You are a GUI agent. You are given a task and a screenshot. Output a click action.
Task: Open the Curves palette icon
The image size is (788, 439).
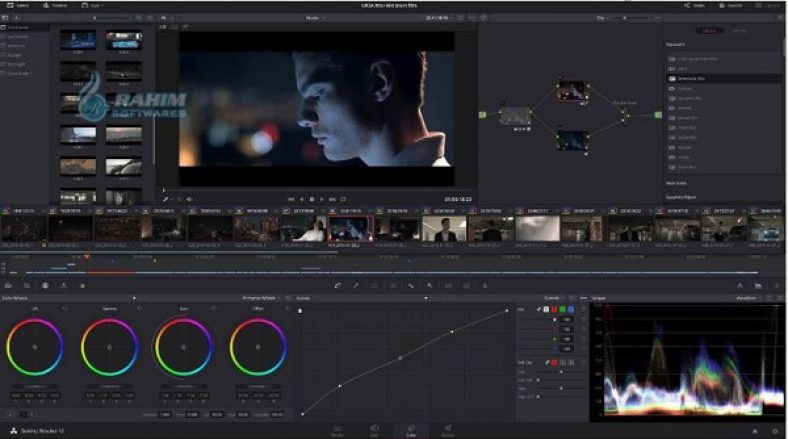(338, 286)
